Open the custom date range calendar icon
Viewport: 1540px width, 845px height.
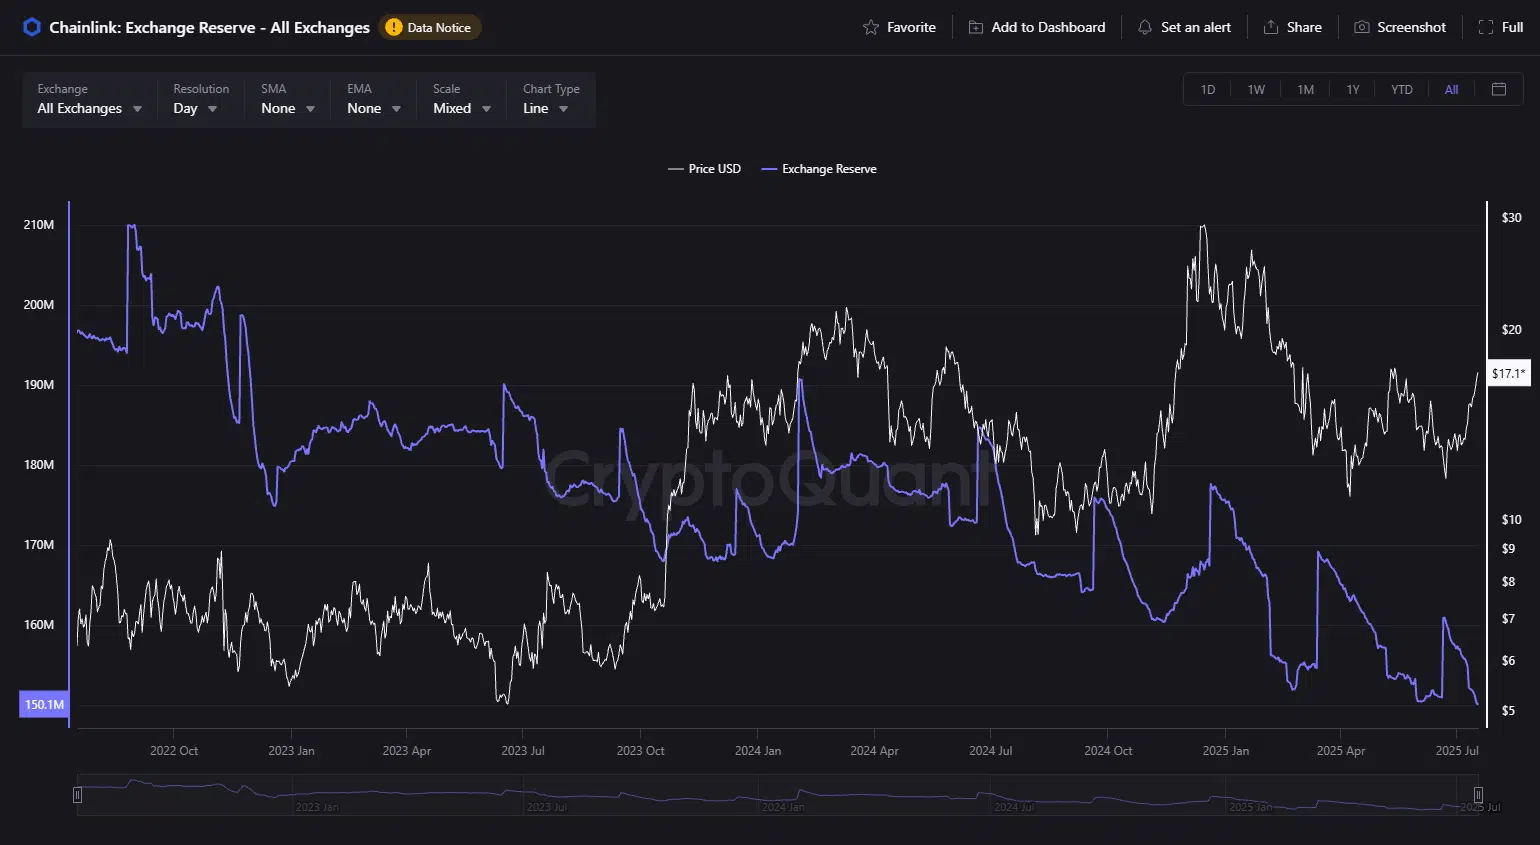[1498, 89]
